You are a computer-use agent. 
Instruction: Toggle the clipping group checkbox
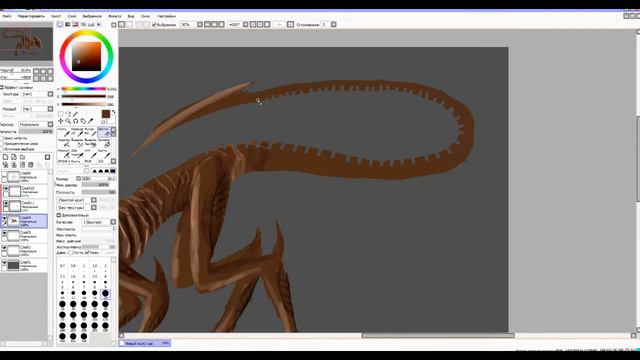pos(2,144)
